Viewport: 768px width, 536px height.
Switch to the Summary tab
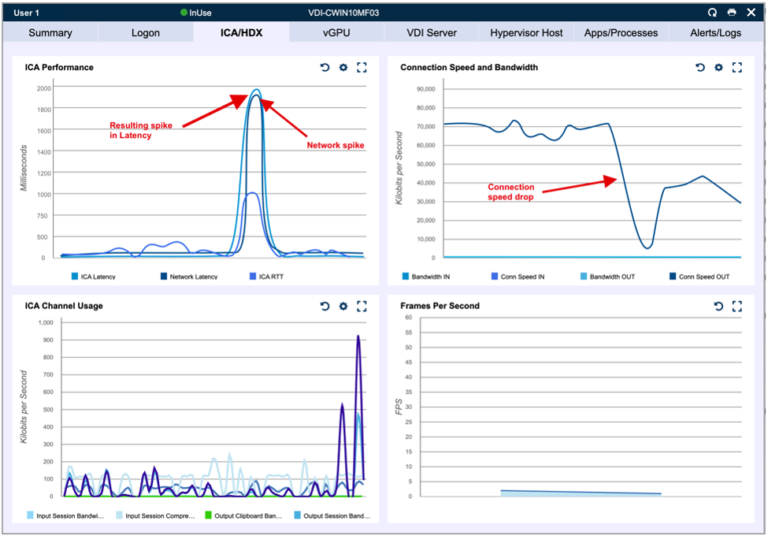click(x=50, y=33)
